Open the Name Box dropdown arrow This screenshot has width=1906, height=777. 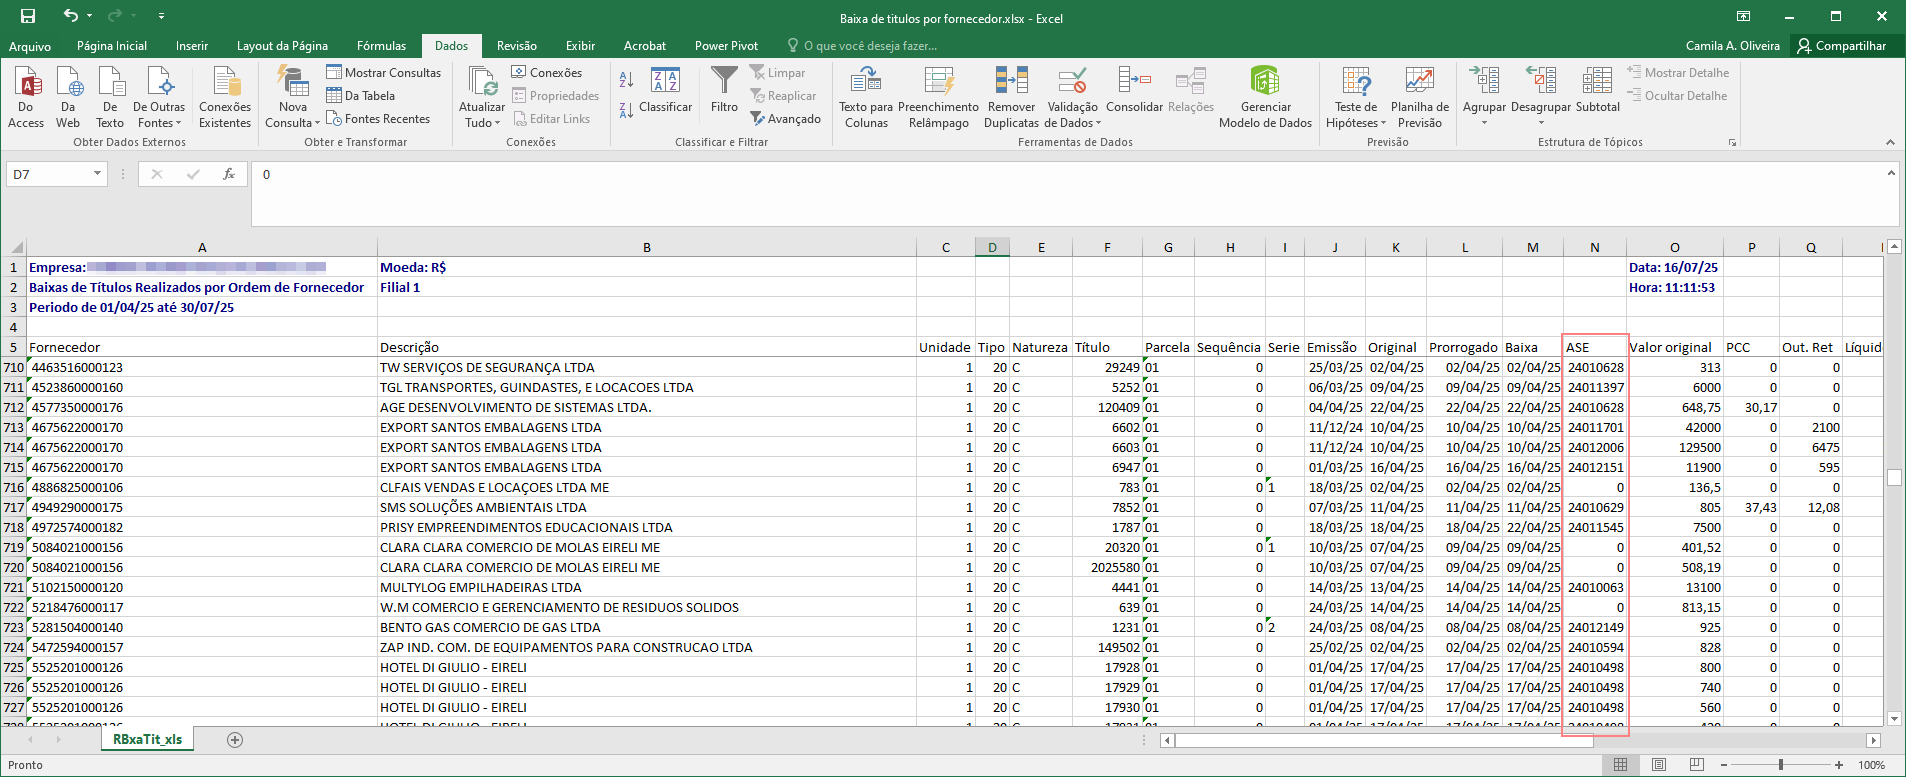tap(97, 174)
